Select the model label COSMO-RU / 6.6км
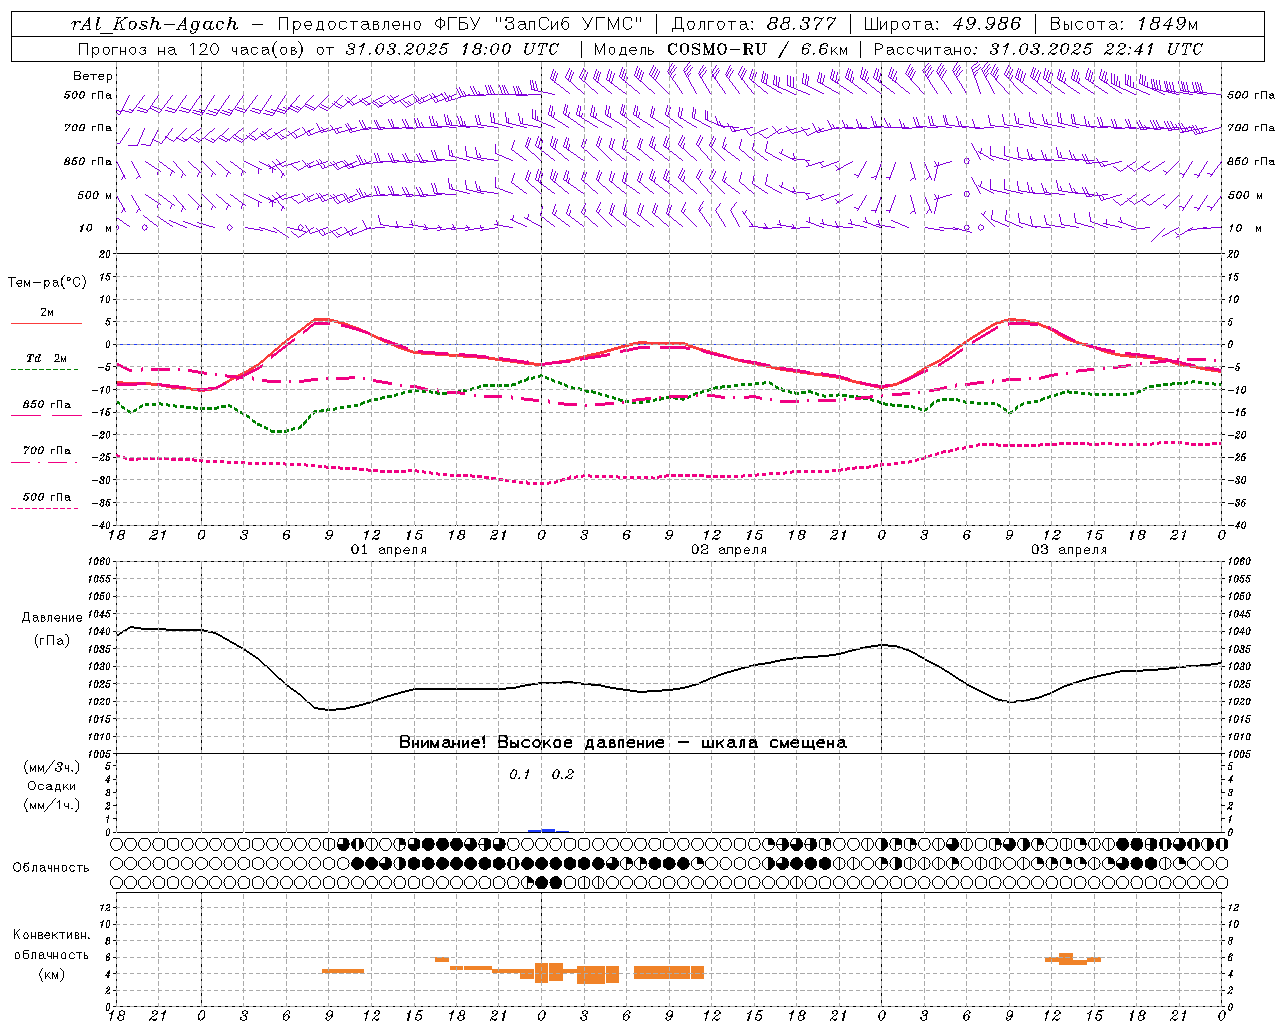Viewport: 1280px width, 1024px height. pos(758,49)
